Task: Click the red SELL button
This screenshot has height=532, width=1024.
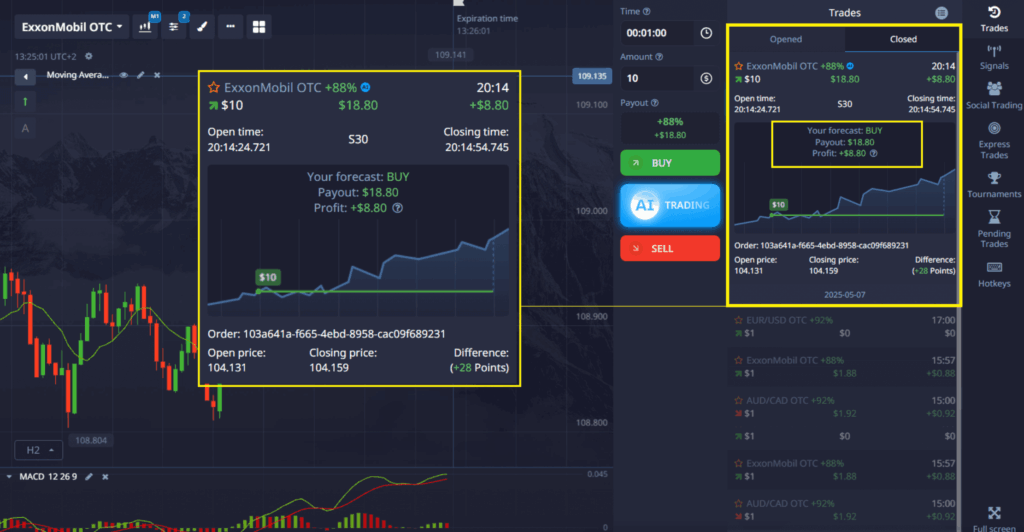Action: click(x=670, y=249)
